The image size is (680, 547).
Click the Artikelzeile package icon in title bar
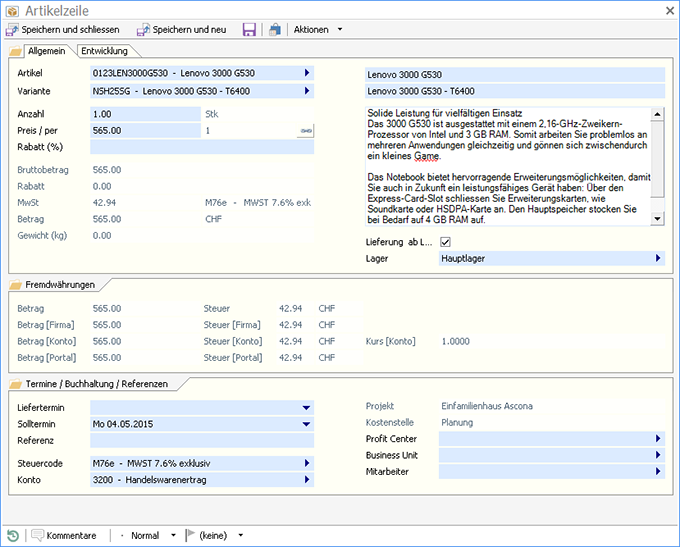pyautogui.click(x=12, y=10)
